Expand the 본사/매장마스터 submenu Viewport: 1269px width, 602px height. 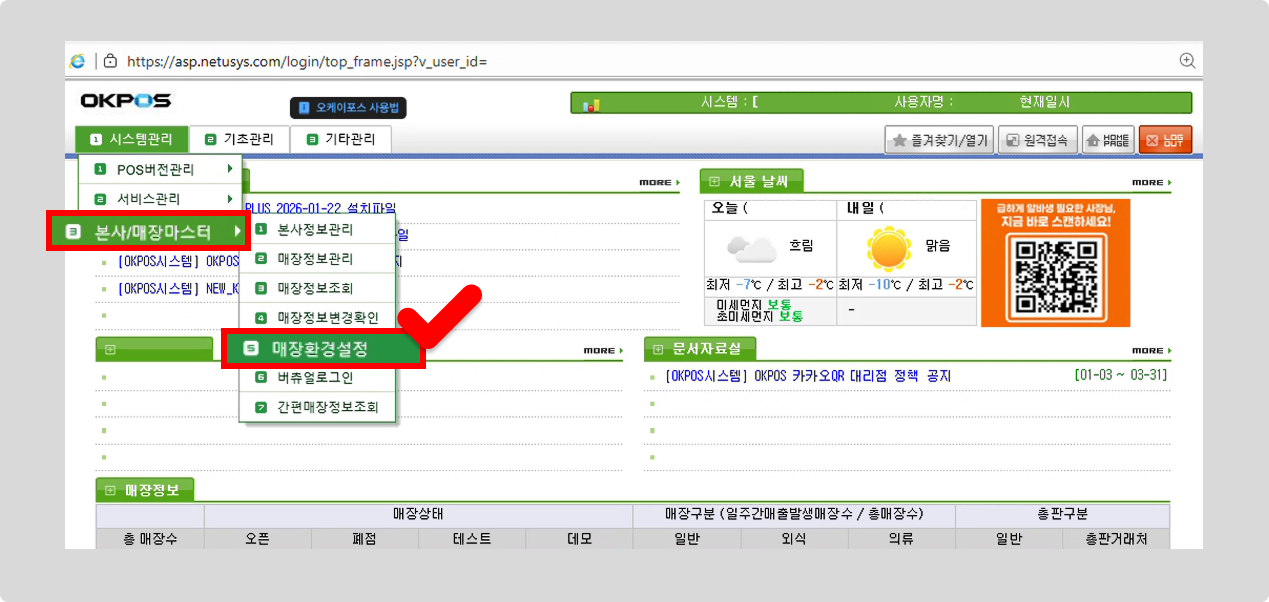click(x=150, y=232)
